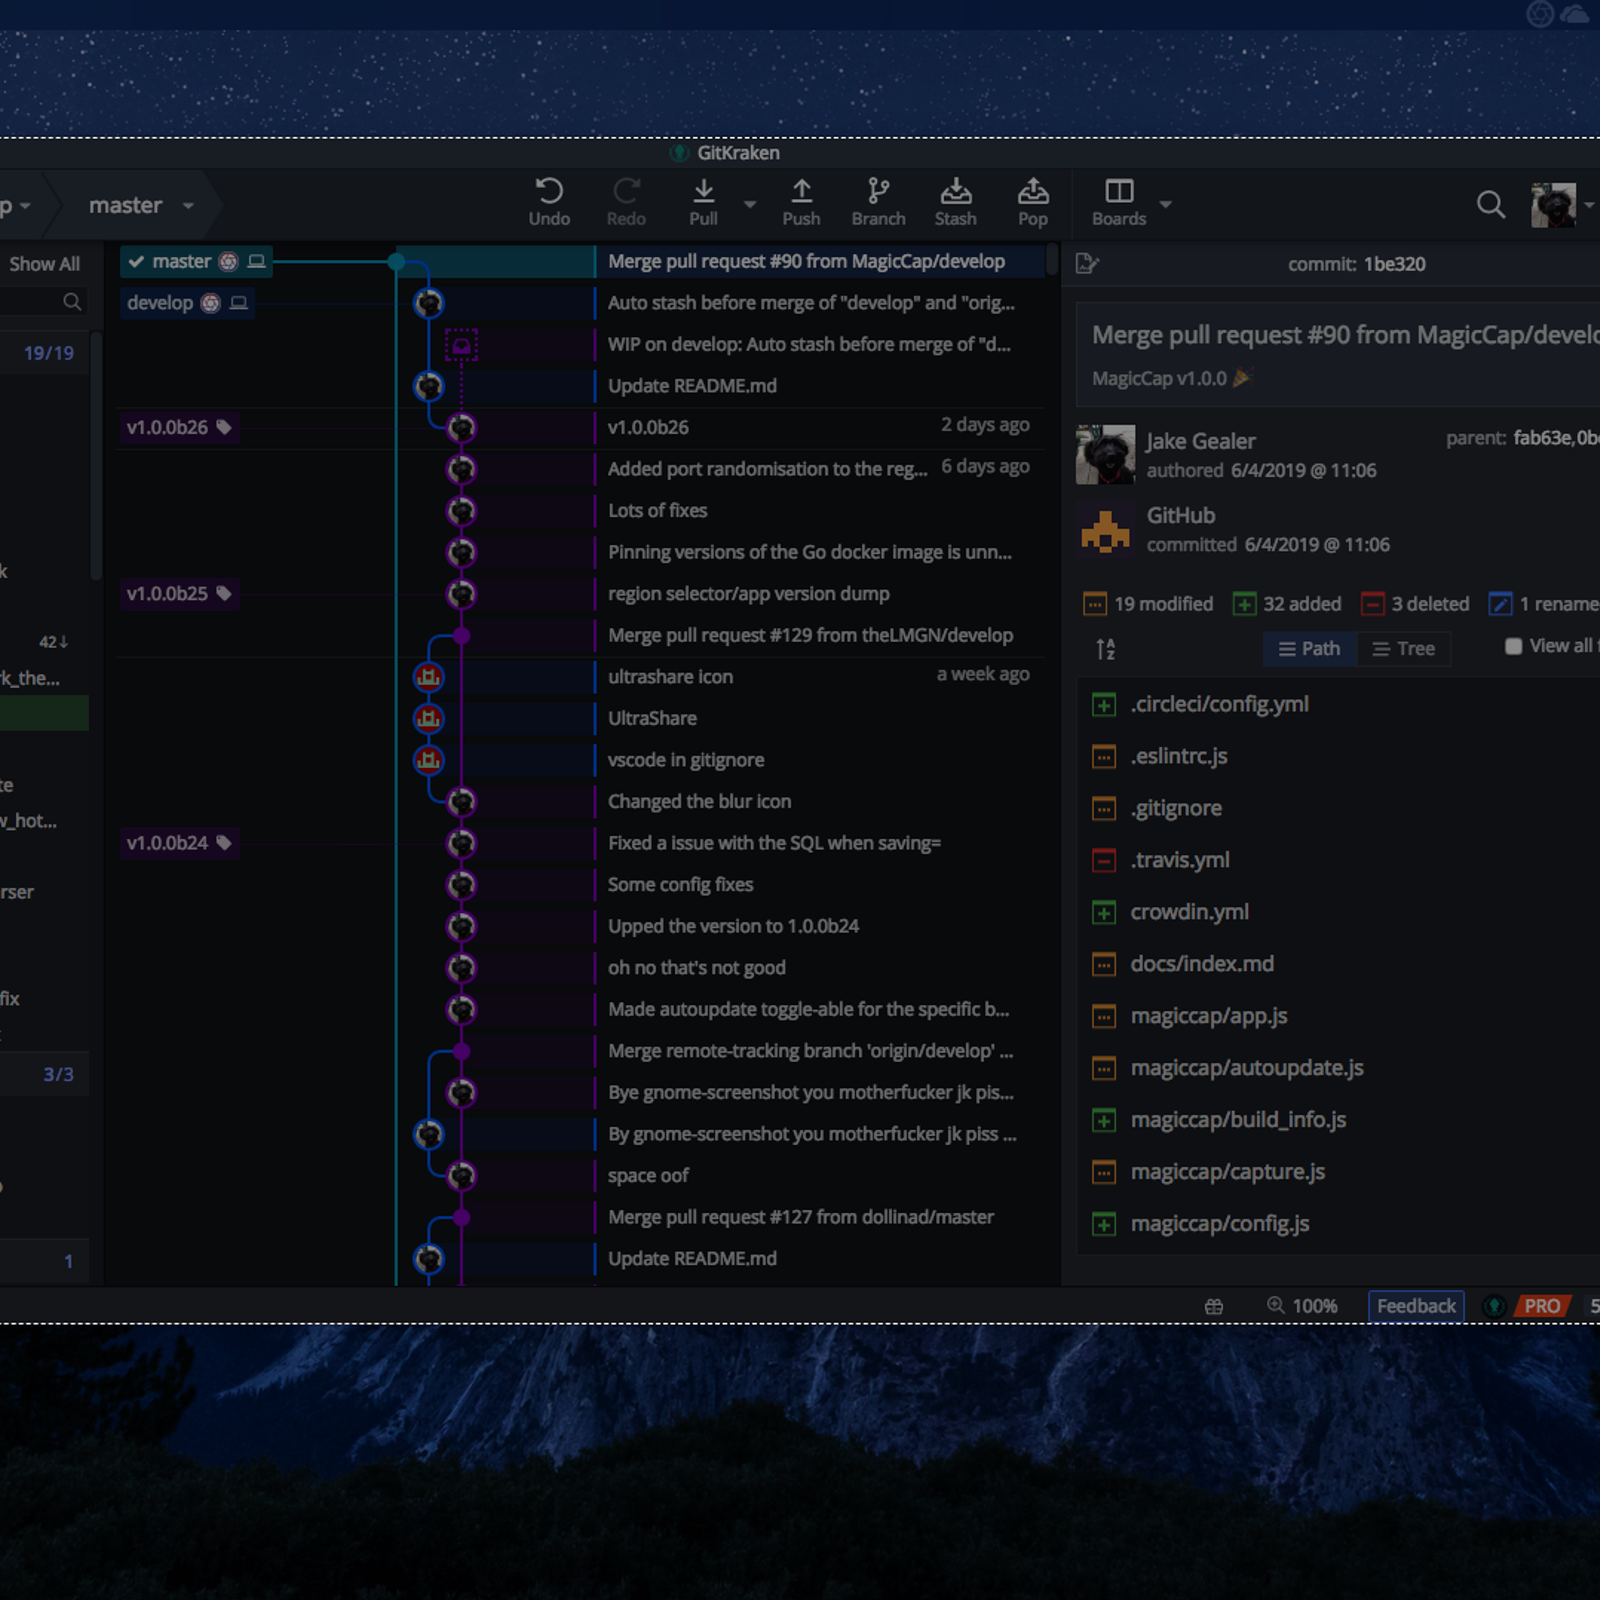Open file magiccap/autoupdate.js
This screenshot has width=1600, height=1600.
pos(1247,1068)
